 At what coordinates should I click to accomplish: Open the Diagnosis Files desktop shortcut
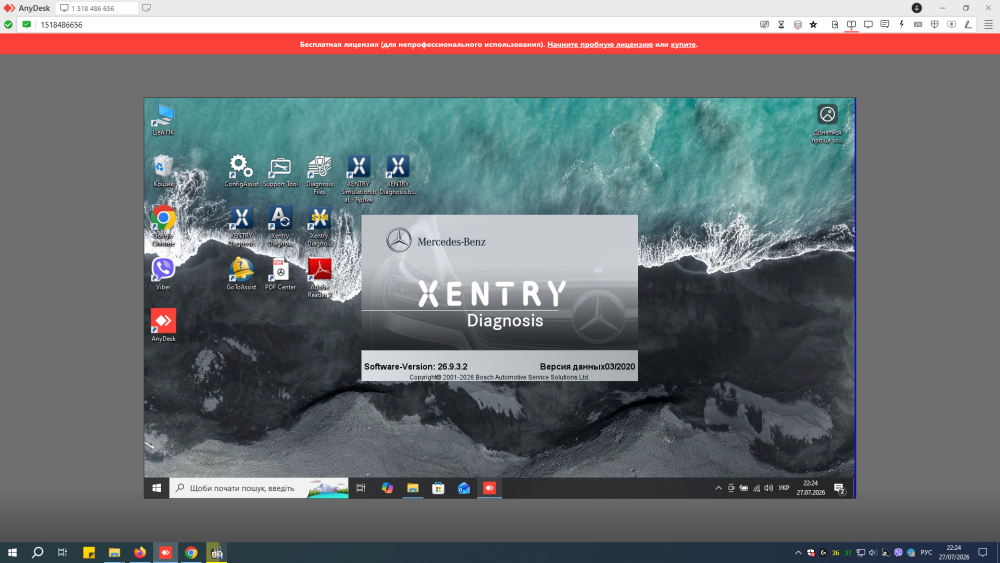[x=319, y=175]
